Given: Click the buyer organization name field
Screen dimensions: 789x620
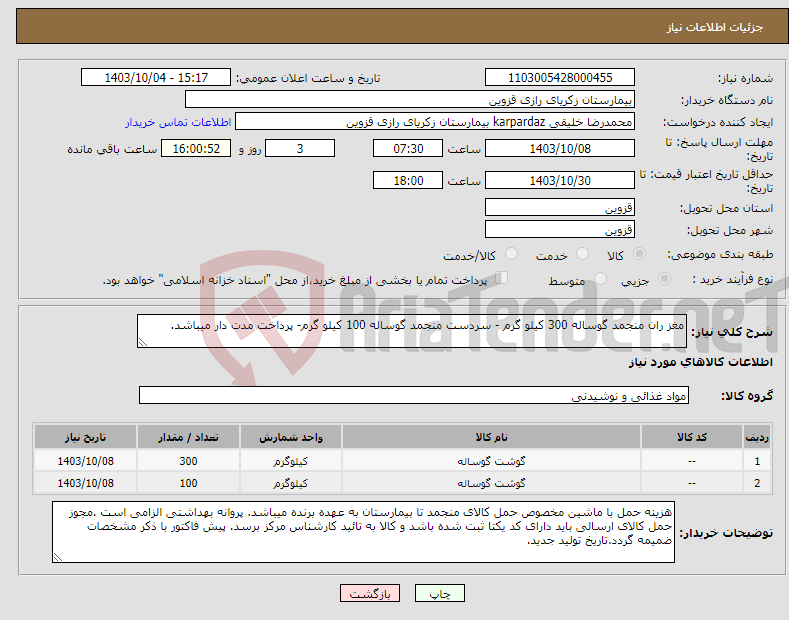Looking at the screenshot, I should 410,100.
